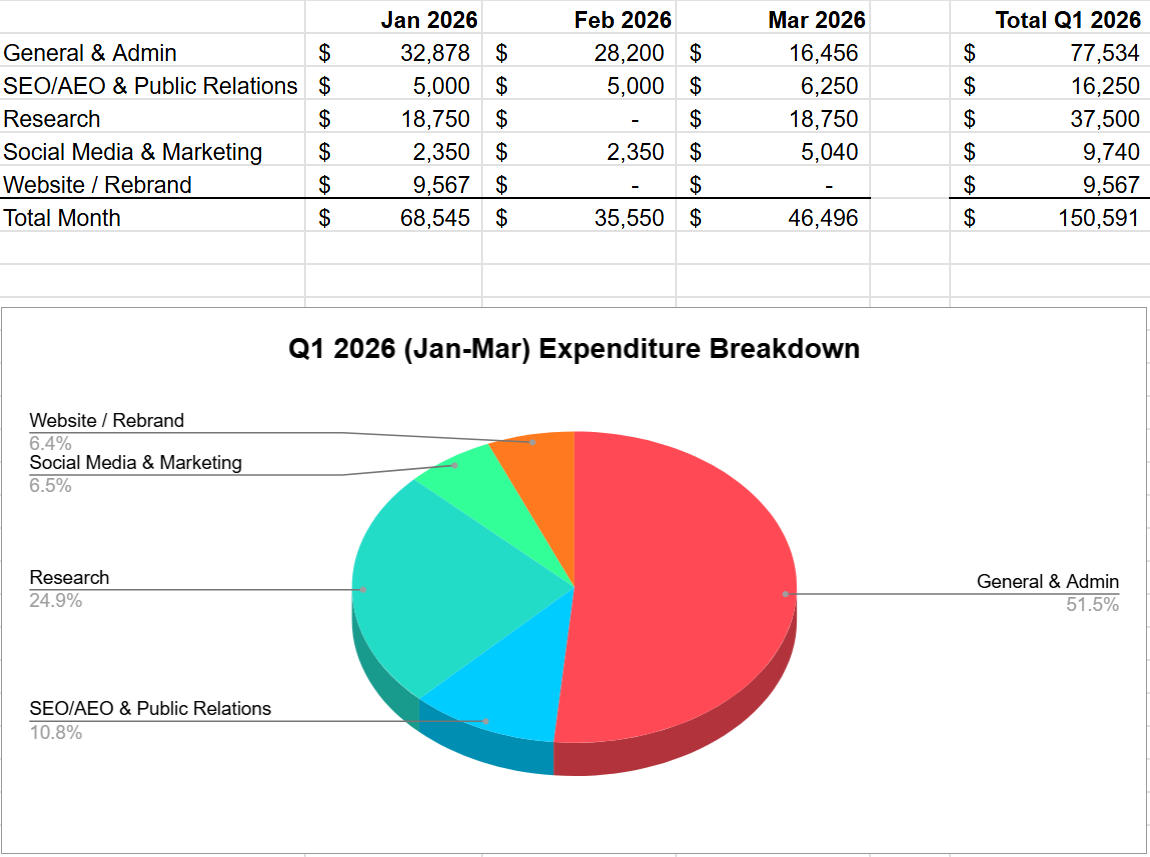Click the Social Media & Marketing chart label
This screenshot has height=857, width=1150.
click(136, 463)
